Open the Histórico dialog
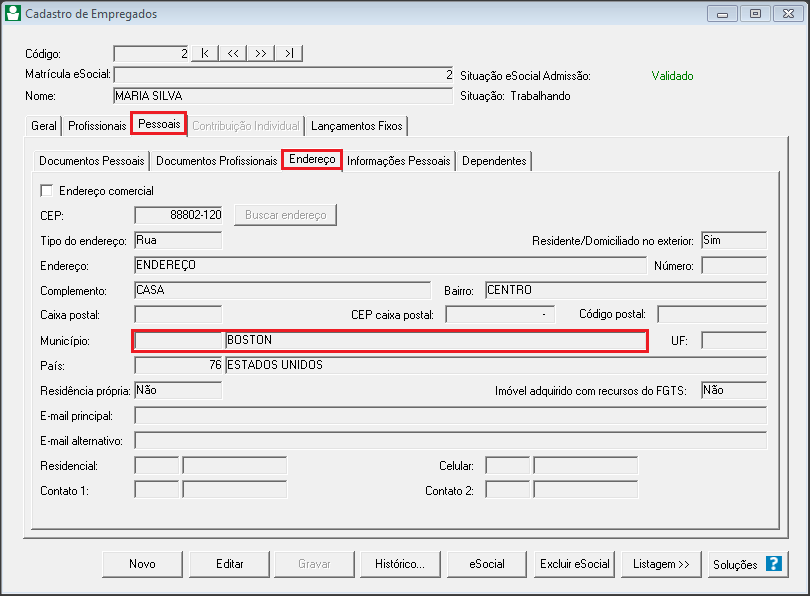The width and height of the screenshot is (810, 596). [400, 564]
